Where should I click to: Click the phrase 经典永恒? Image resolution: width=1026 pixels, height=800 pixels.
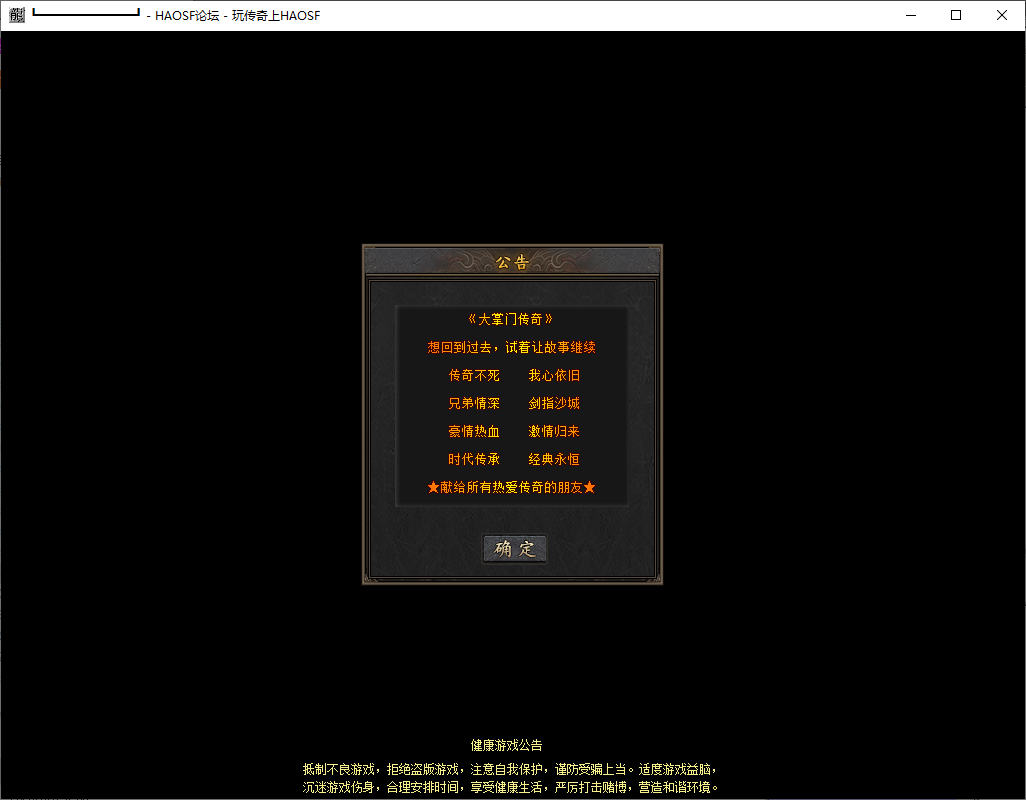tap(554, 460)
